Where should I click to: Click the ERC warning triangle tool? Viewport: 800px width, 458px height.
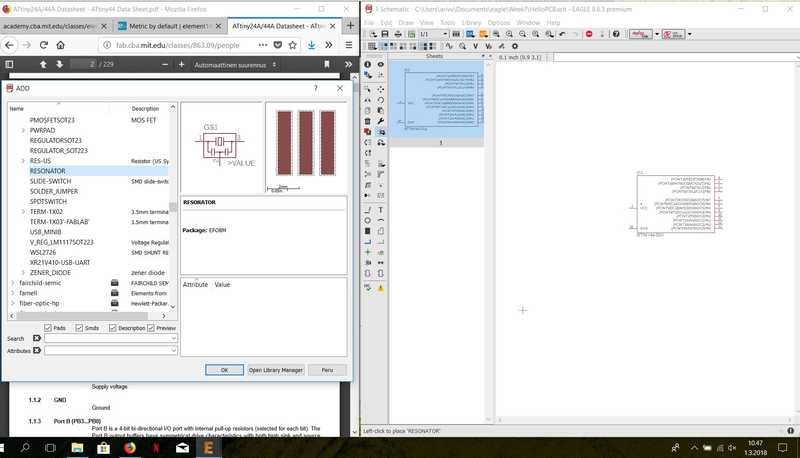[381, 288]
